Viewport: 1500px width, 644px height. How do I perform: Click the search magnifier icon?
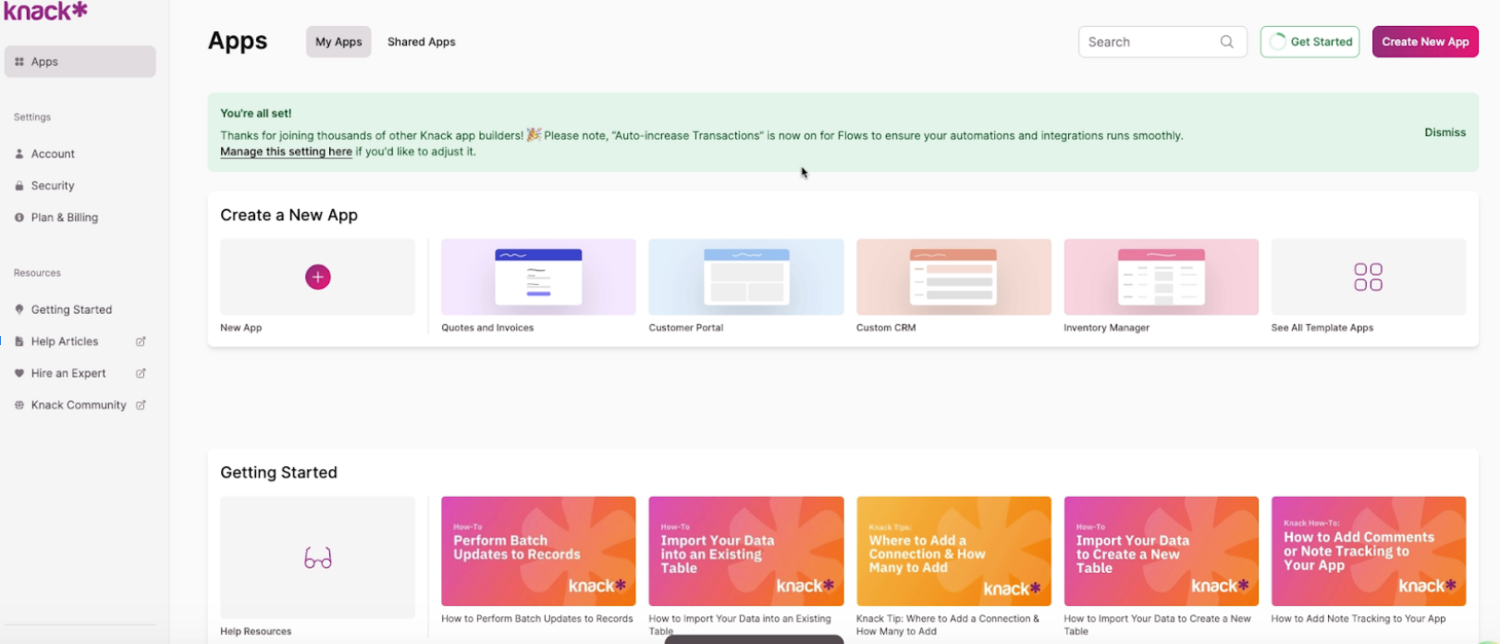pyautogui.click(x=1227, y=42)
